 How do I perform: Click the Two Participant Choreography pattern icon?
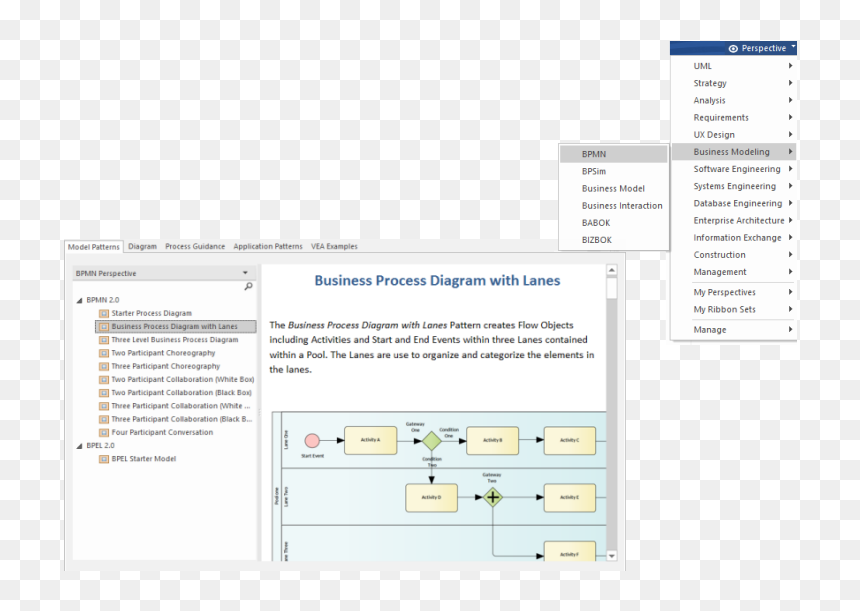pyautogui.click(x=104, y=353)
